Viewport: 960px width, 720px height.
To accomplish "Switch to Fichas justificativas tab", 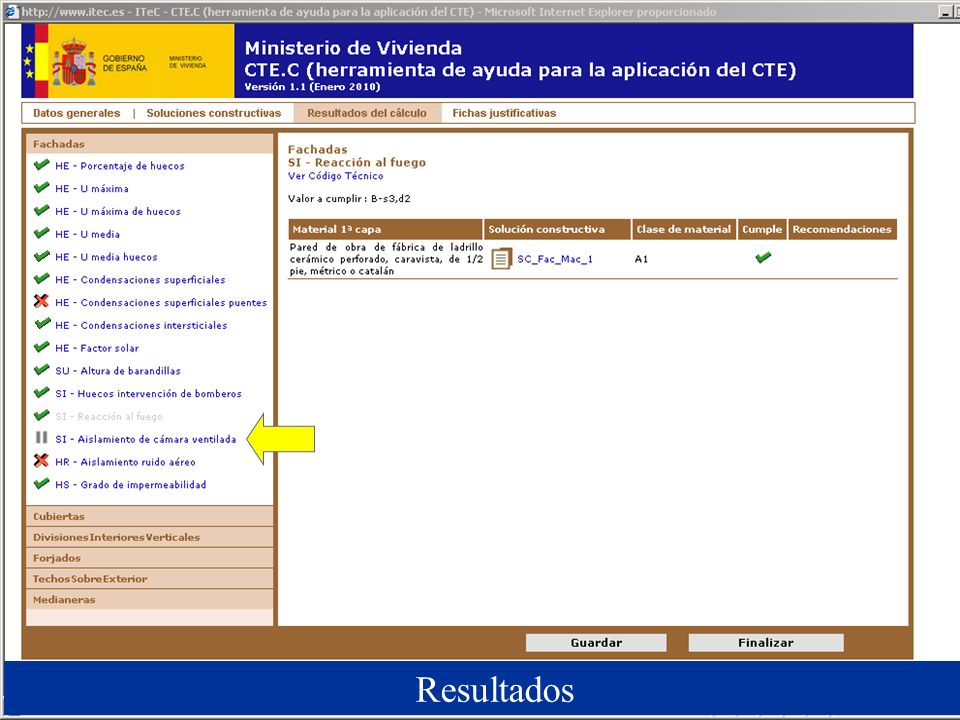I will [x=504, y=113].
